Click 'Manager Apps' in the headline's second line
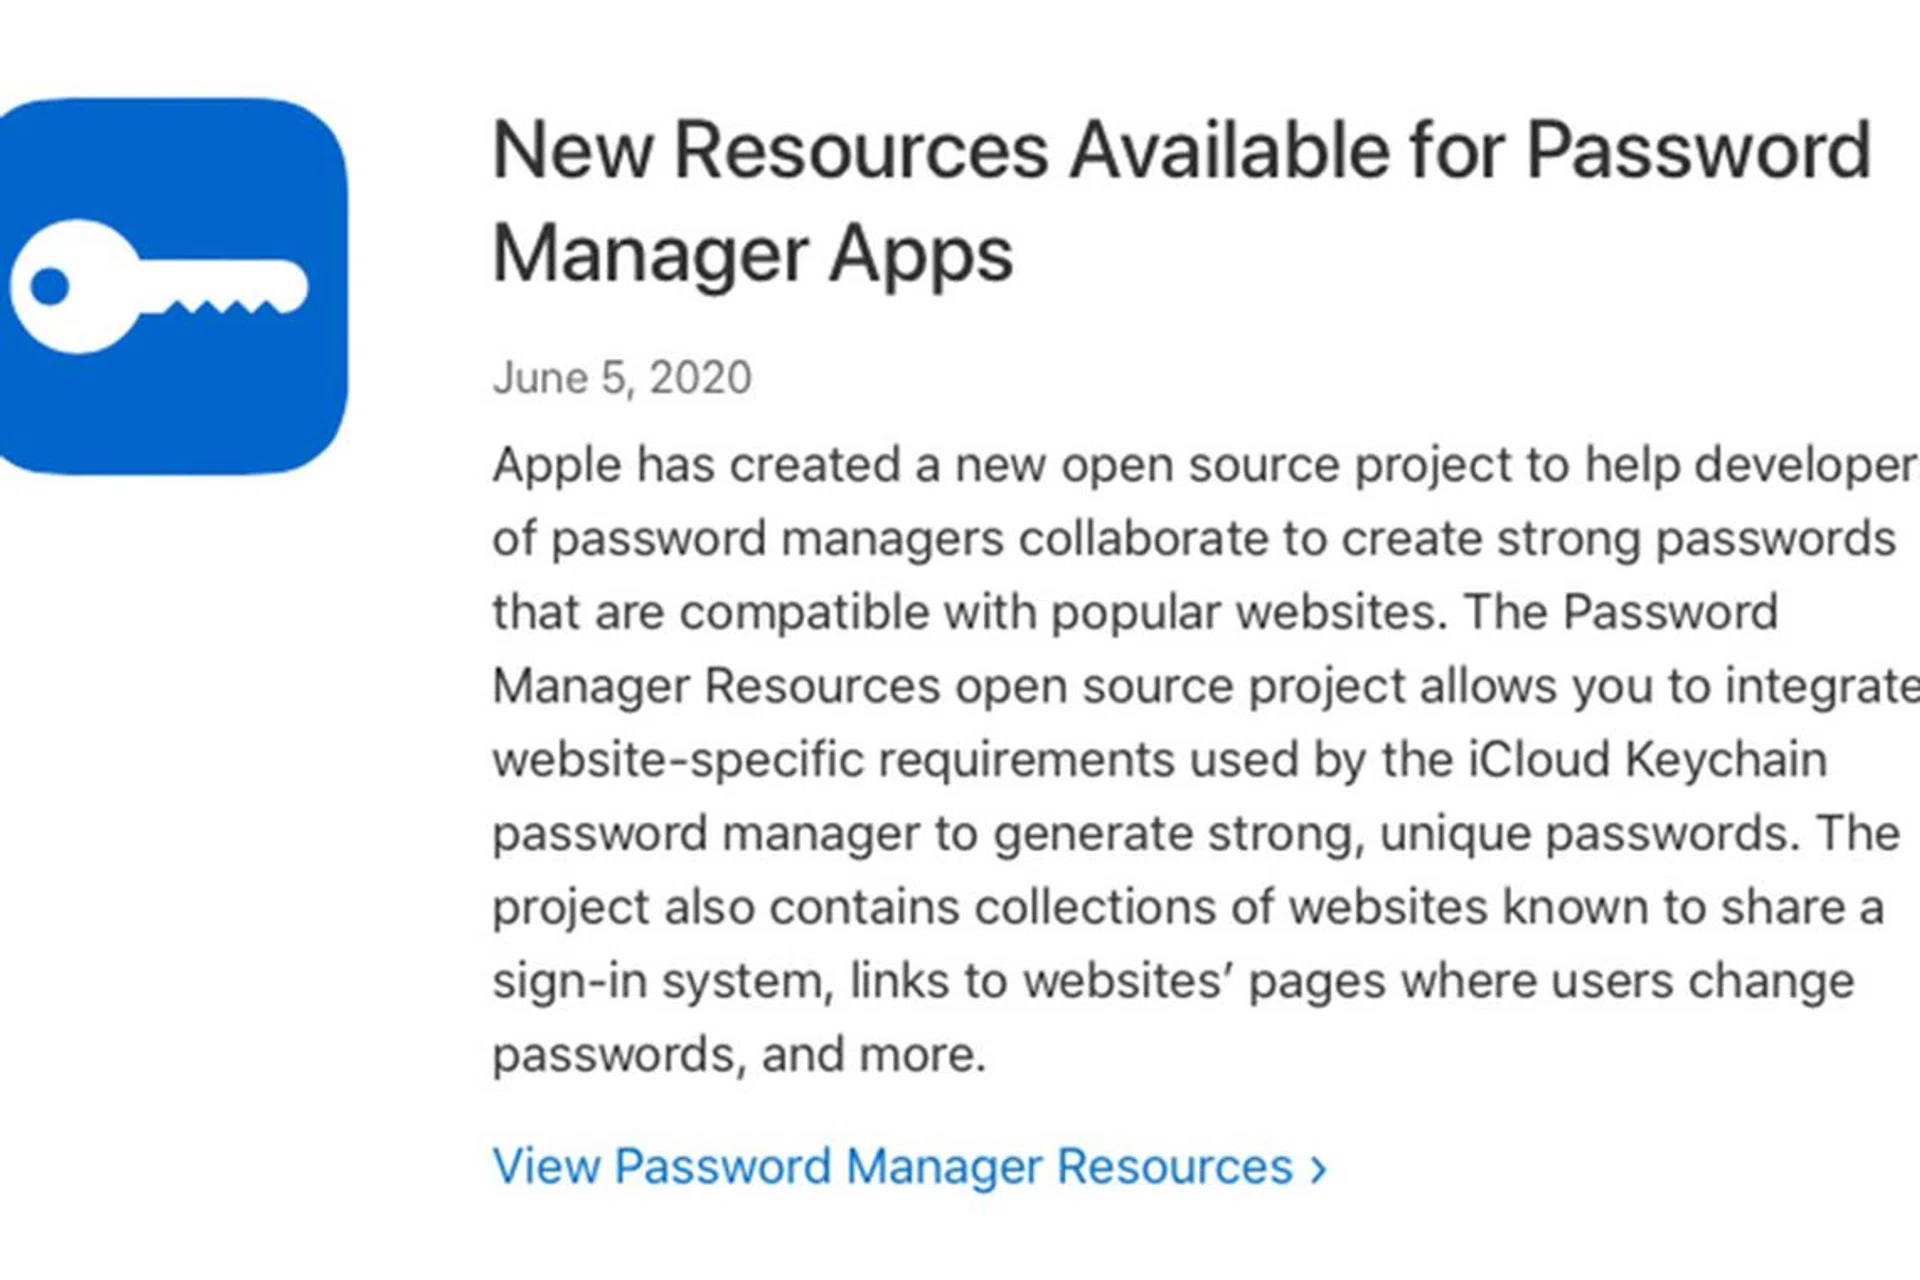The width and height of the screenshot is (1920, 1280). [752, 254]
